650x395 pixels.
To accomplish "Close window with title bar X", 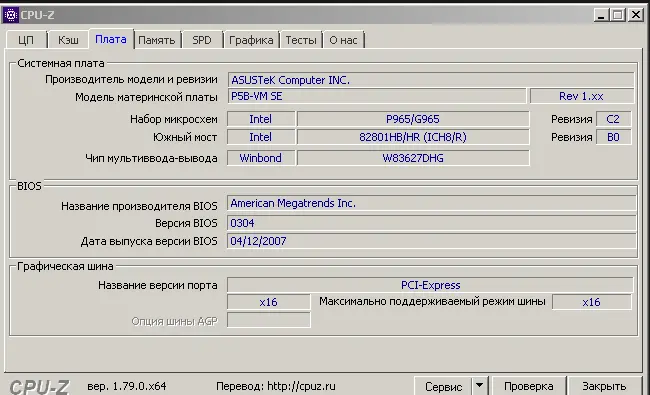I will pyautogui.click(x=635, y=15).
